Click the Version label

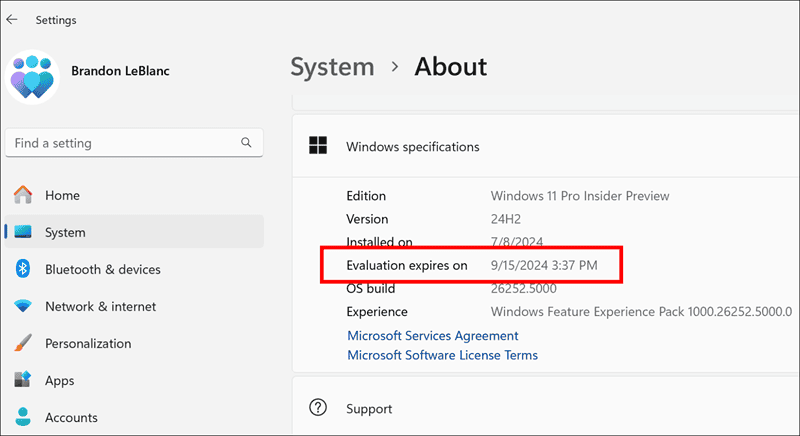[x=367, y=219]
